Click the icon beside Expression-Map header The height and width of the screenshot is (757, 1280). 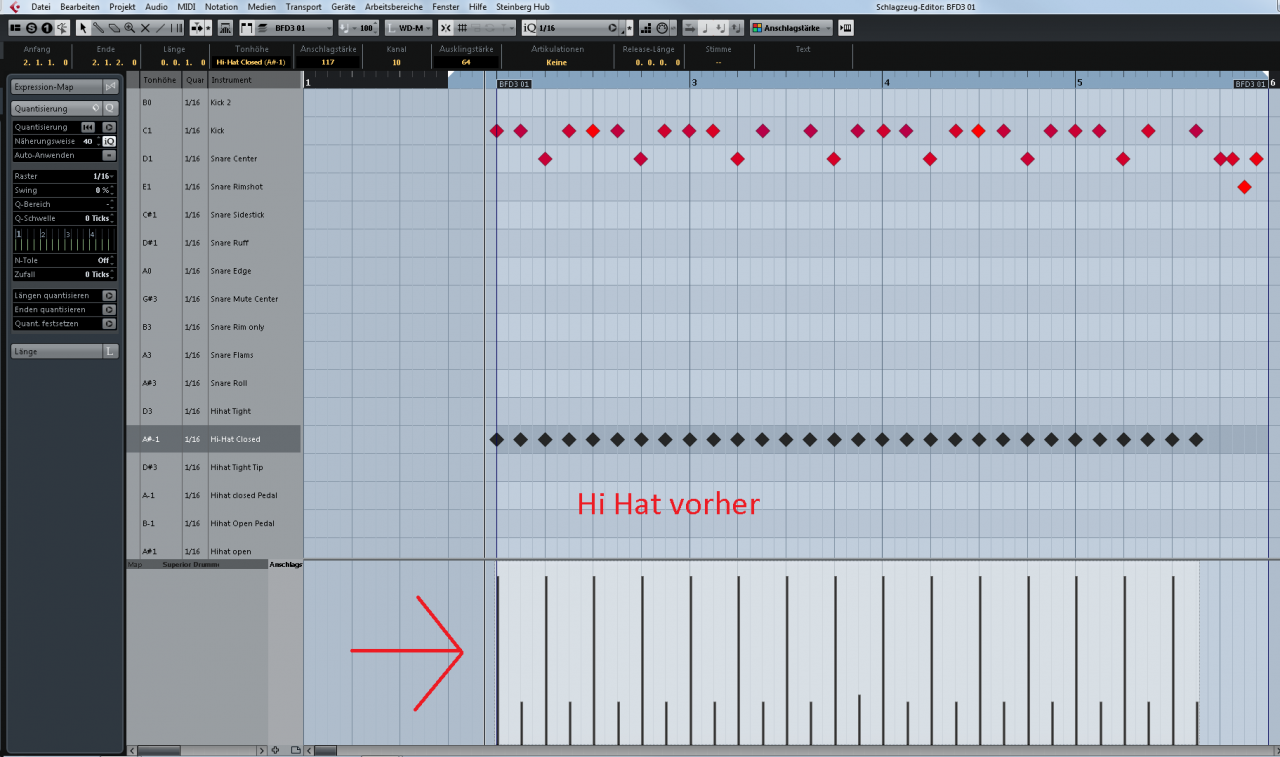(110, 87)
